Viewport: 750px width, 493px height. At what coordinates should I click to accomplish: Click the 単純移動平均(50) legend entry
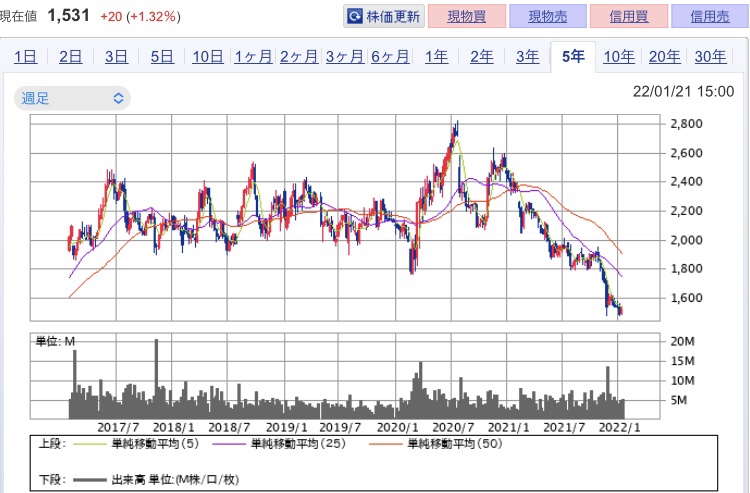point(436,444)
